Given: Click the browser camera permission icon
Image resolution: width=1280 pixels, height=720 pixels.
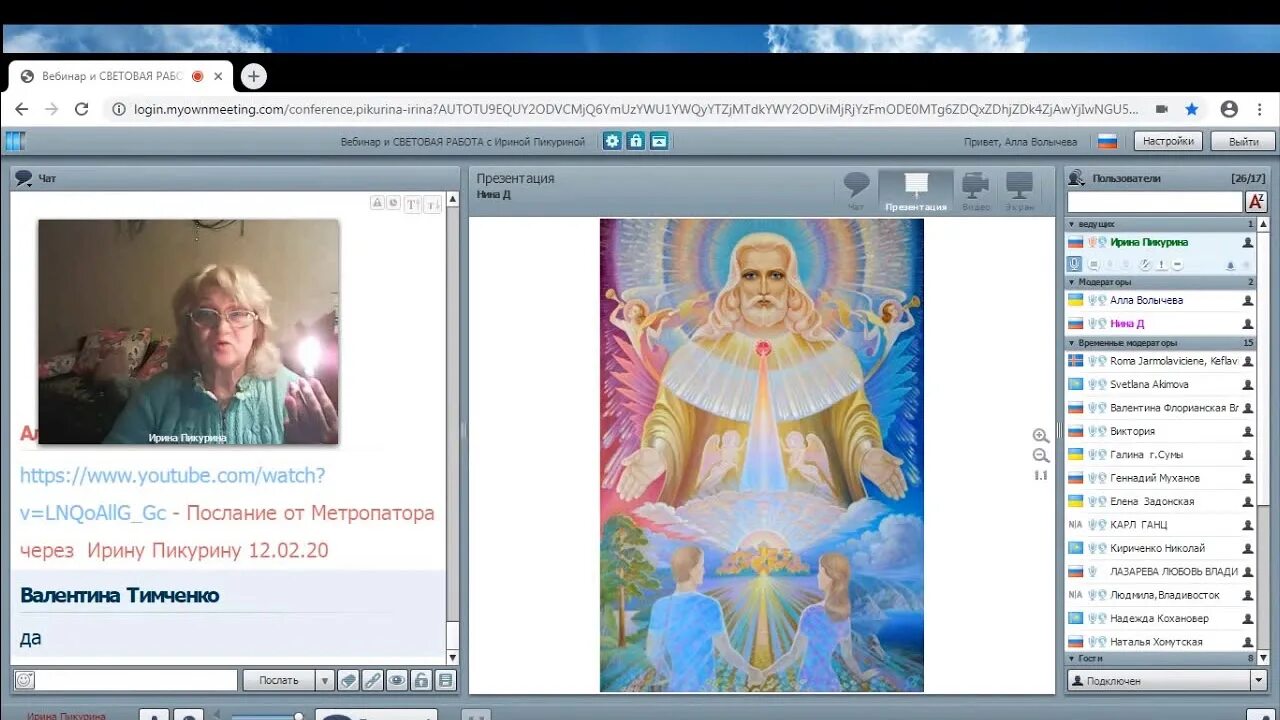Looking at the screenshot, I should 1161,109.
